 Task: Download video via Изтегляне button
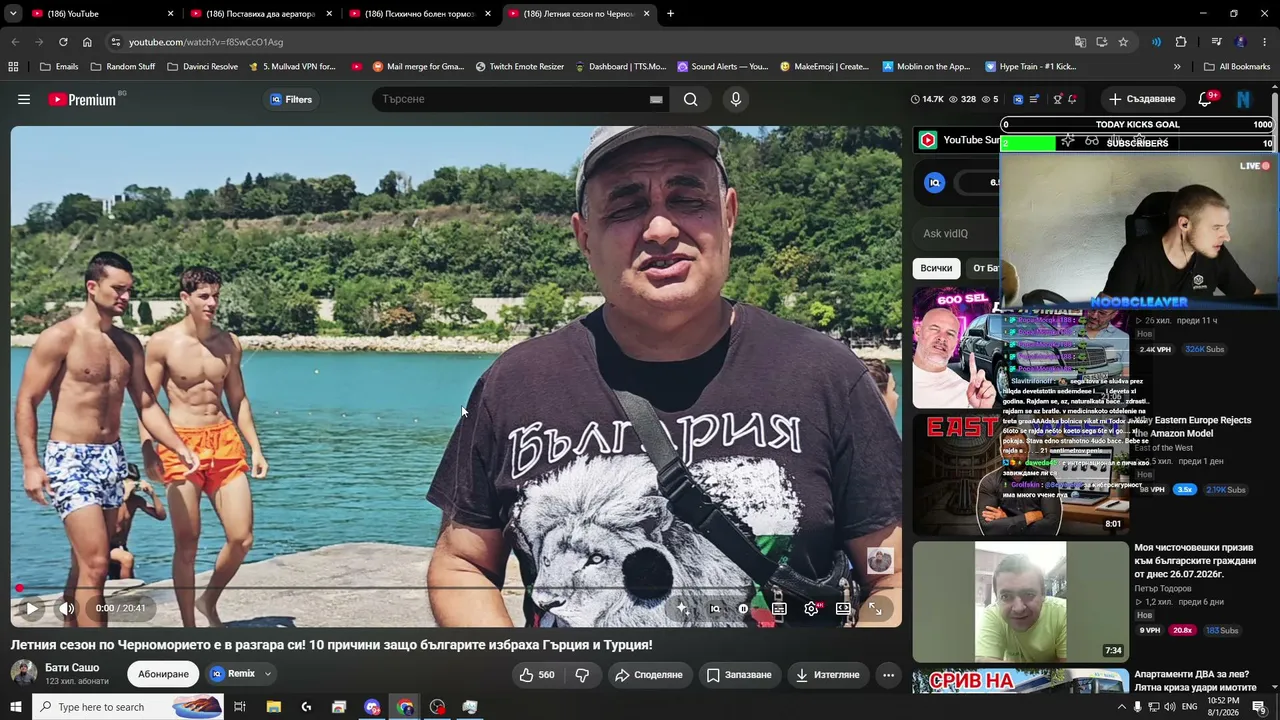pos(827,675)
